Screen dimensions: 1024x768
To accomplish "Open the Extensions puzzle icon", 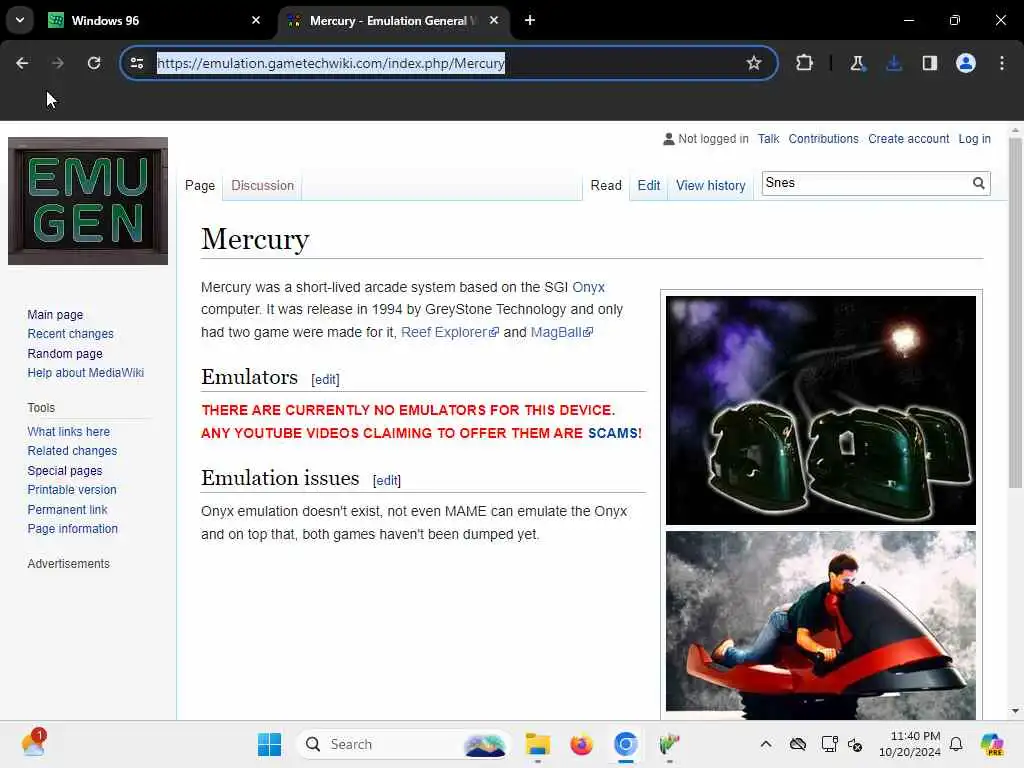I will (x=805, y=63).
